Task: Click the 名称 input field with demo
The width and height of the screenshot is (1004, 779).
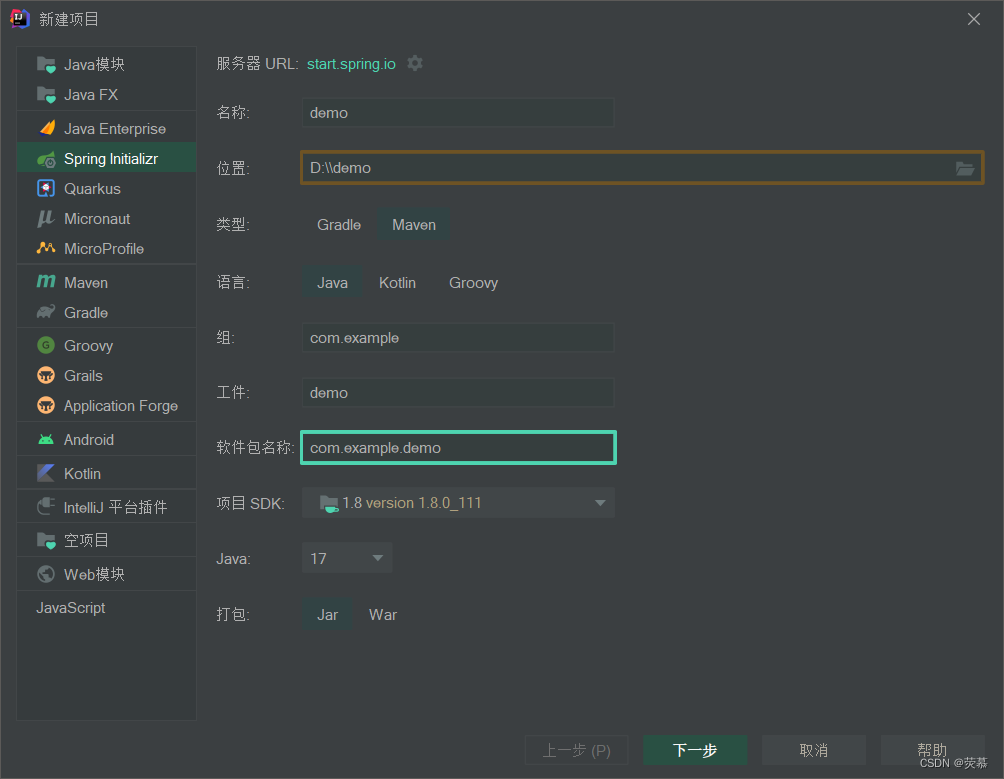Action: tap(458, 113)
